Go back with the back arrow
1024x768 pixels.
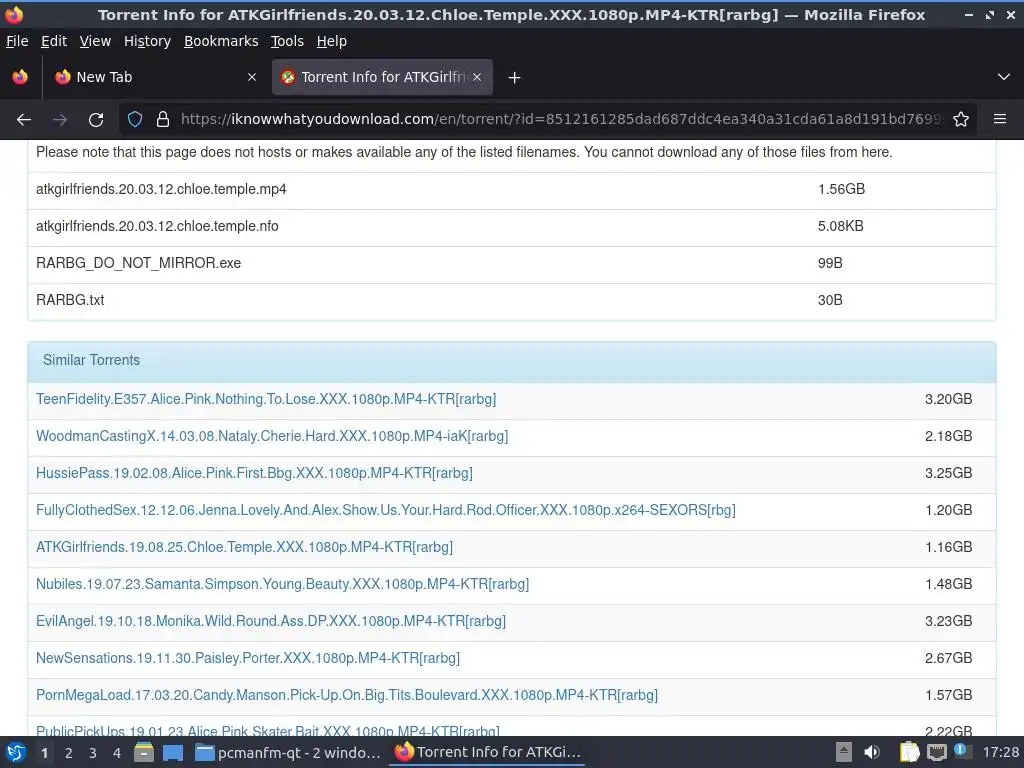point(24,120)
